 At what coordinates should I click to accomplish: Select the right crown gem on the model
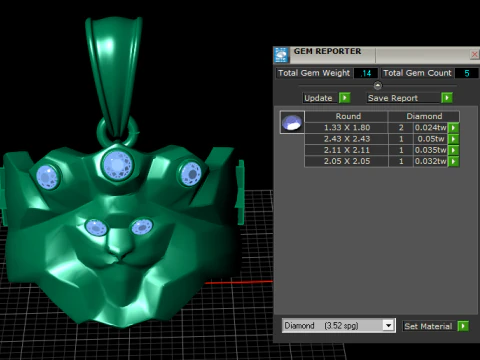(191, 174)
